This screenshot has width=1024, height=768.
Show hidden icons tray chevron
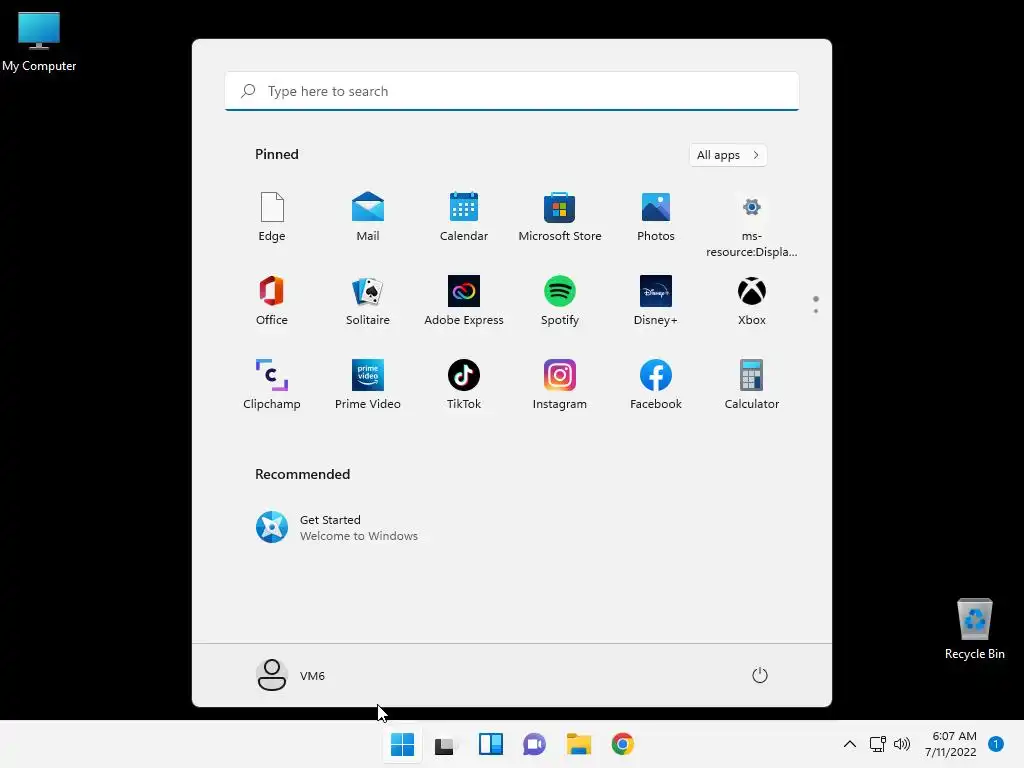tap(850, 744)
